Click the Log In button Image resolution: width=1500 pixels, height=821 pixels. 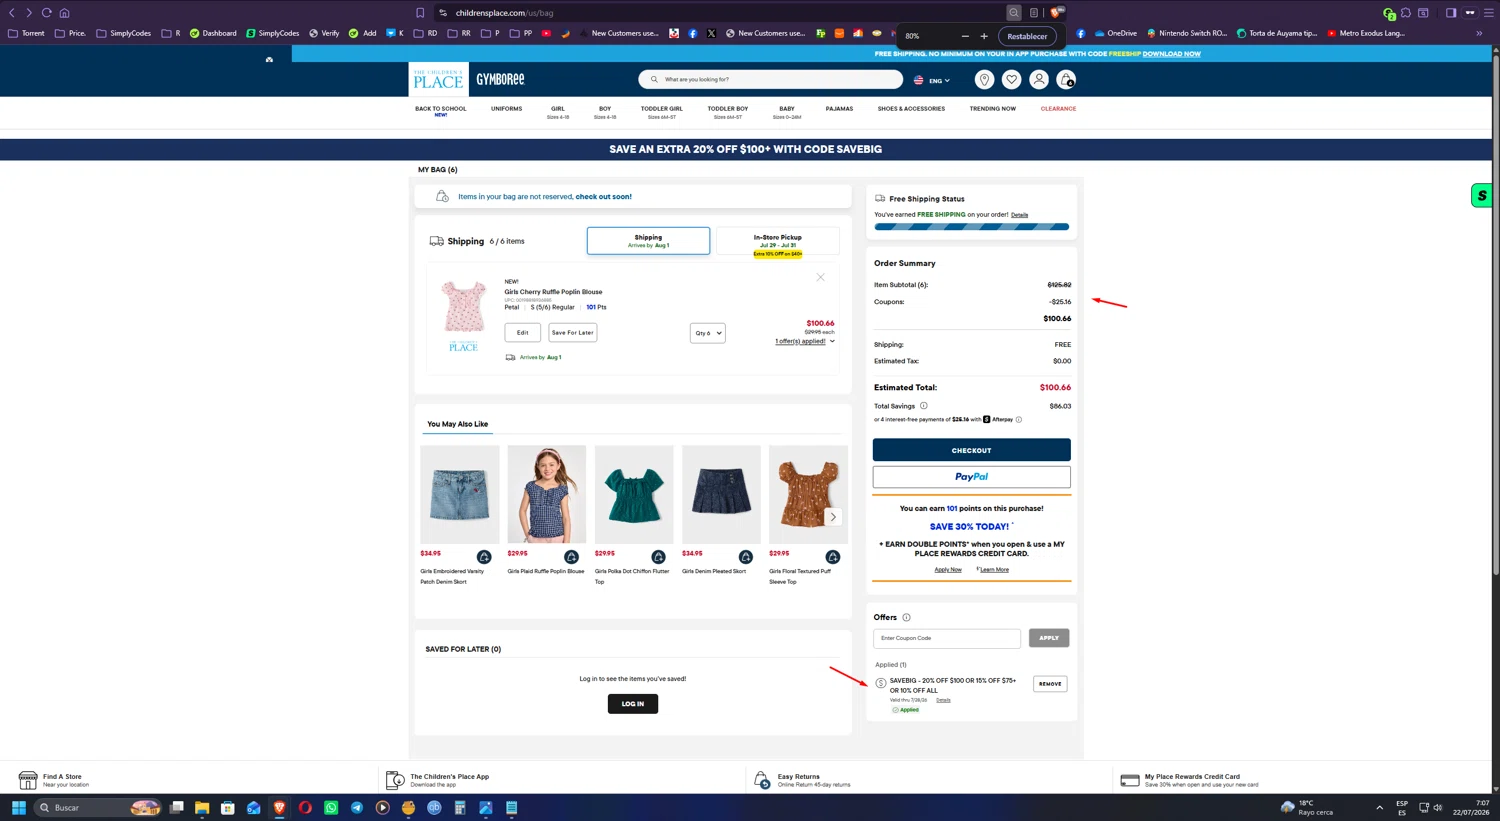click(633, 704)
